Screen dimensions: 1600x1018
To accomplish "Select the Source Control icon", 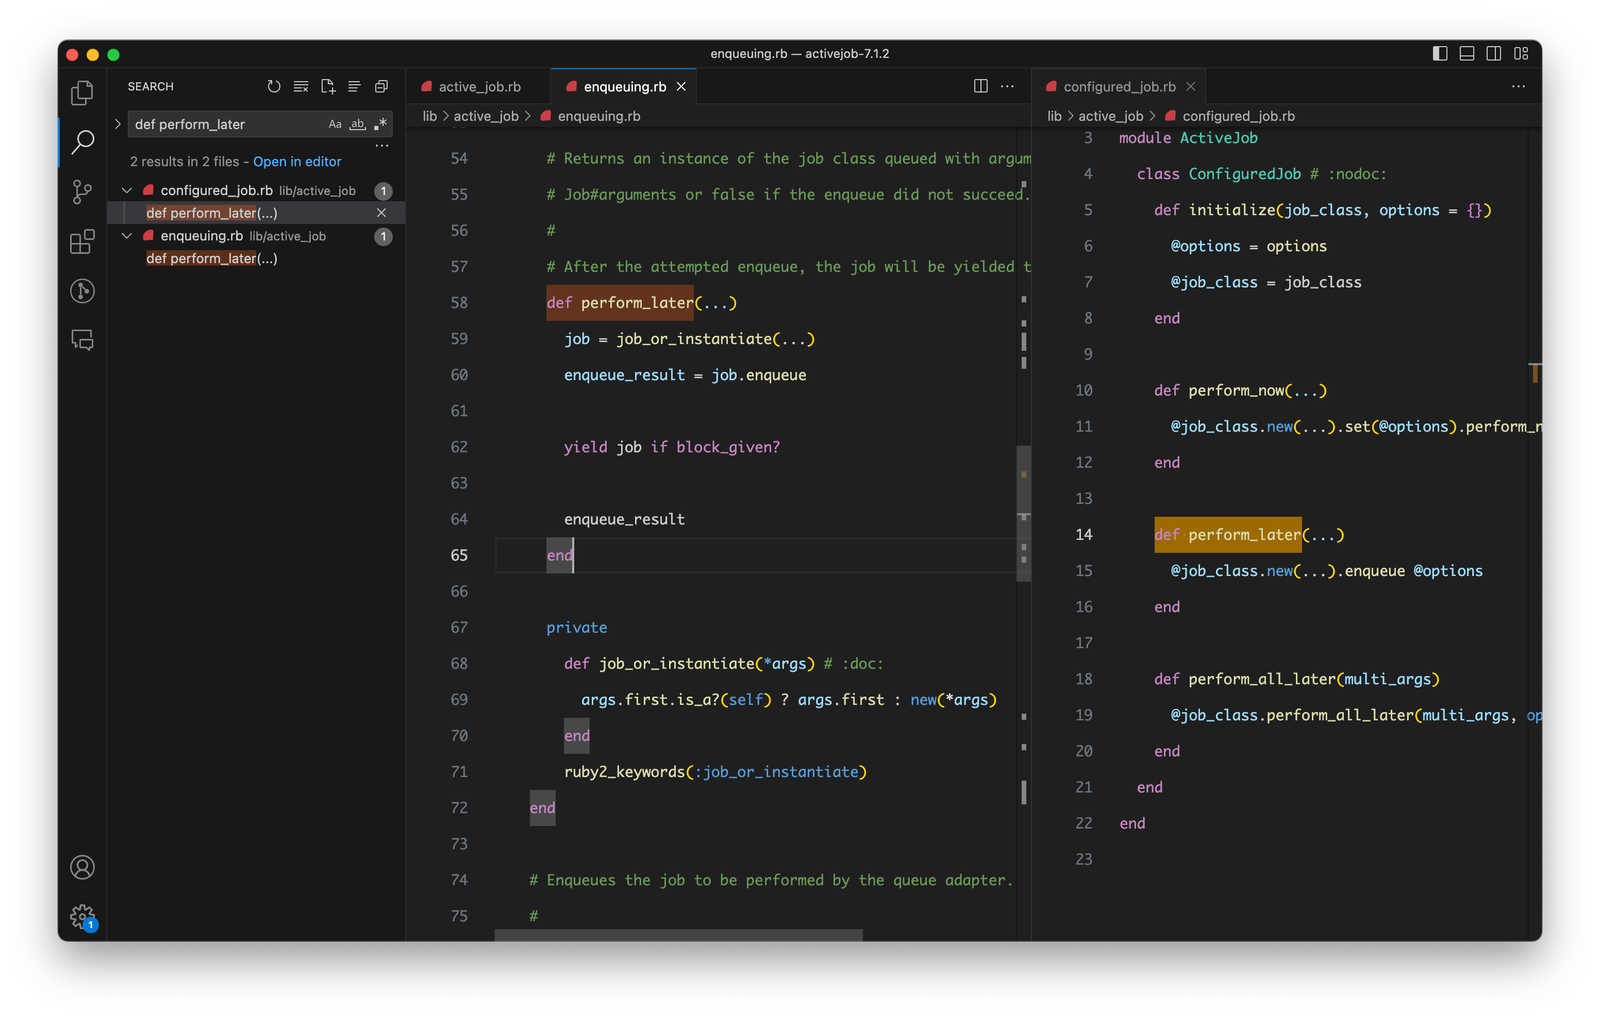I will [81, 191].
